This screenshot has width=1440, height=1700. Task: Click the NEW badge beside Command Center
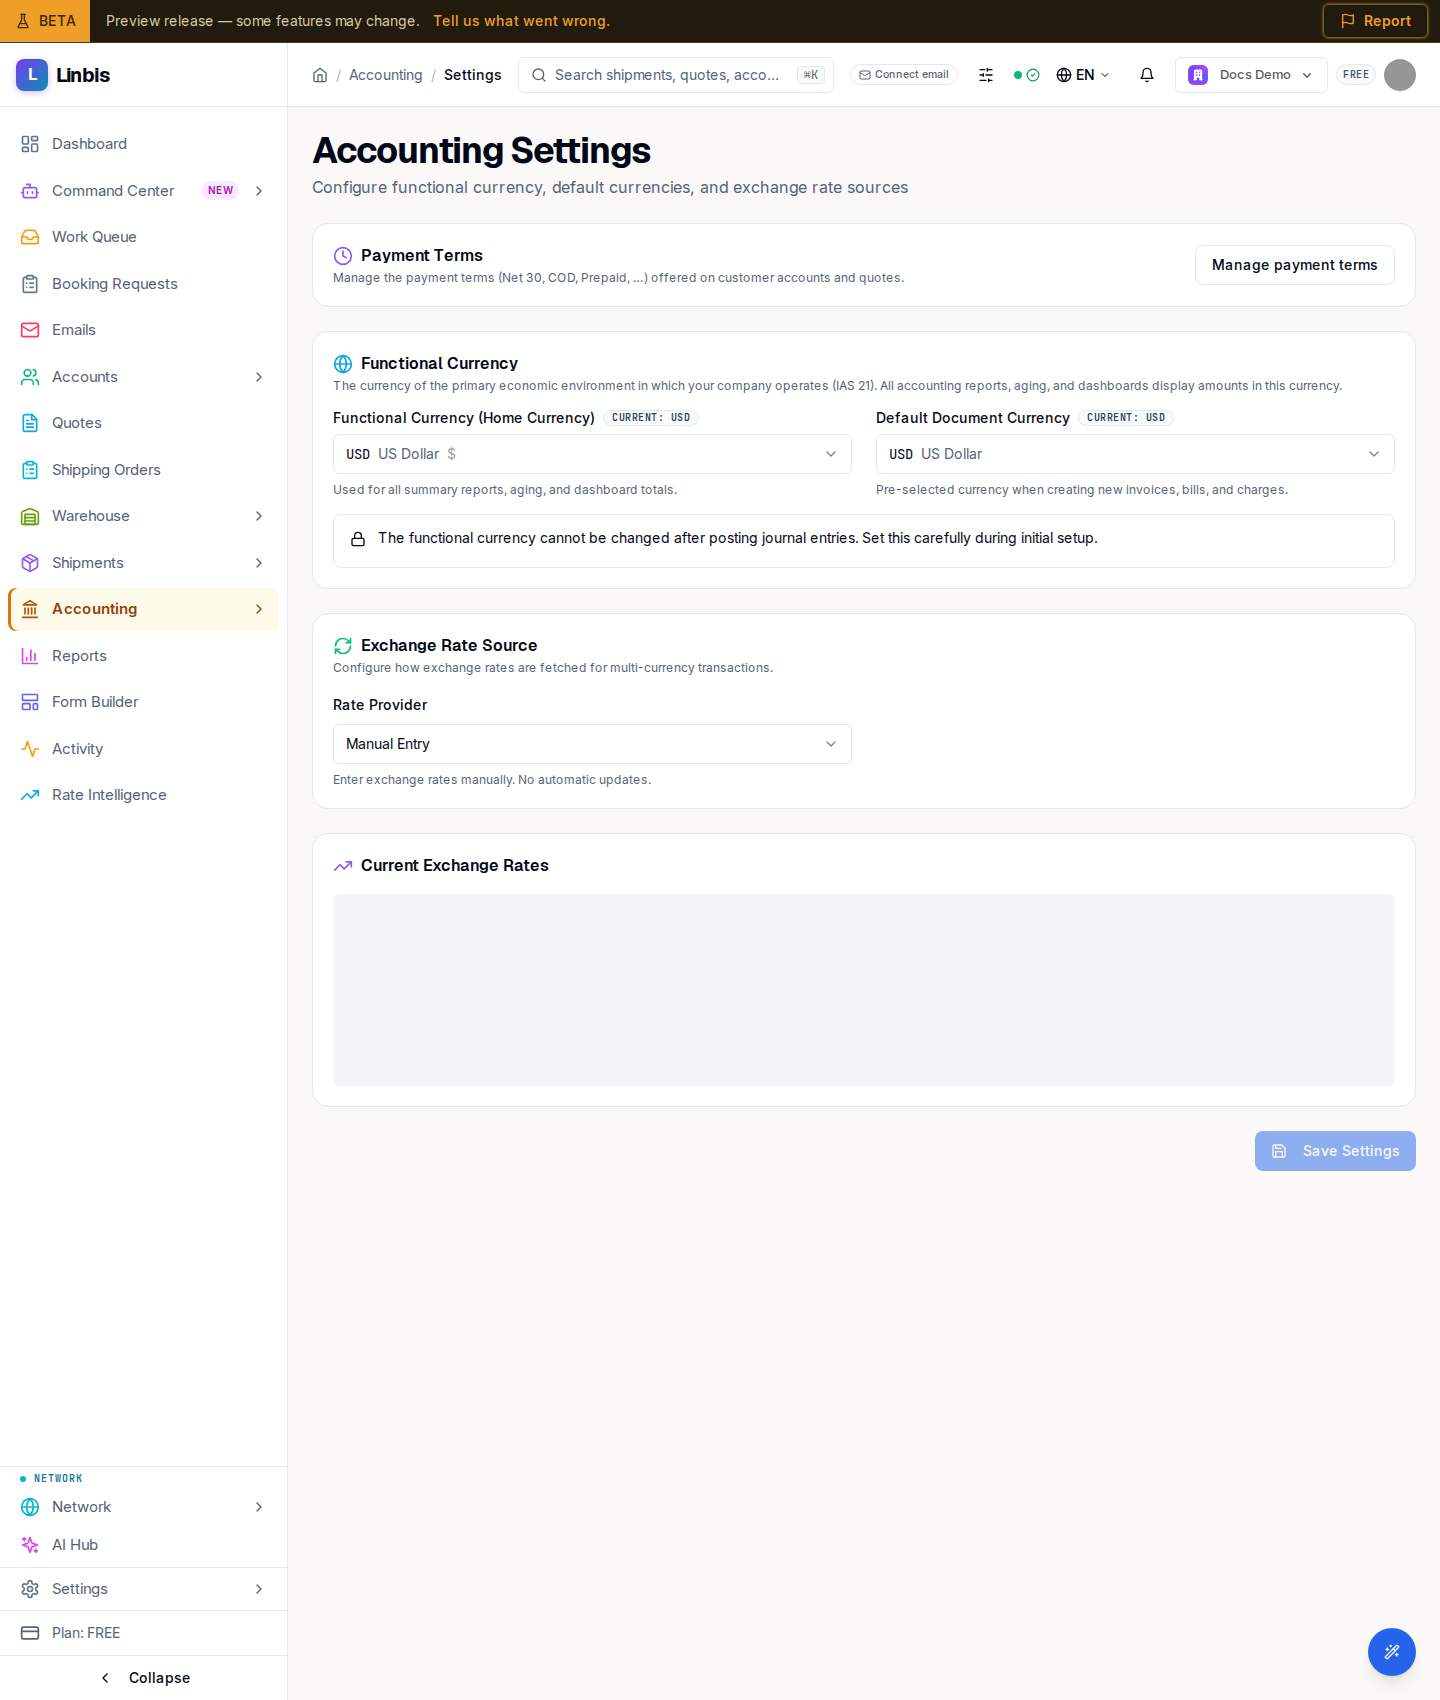pyautogui.click(x=220, y=191)
